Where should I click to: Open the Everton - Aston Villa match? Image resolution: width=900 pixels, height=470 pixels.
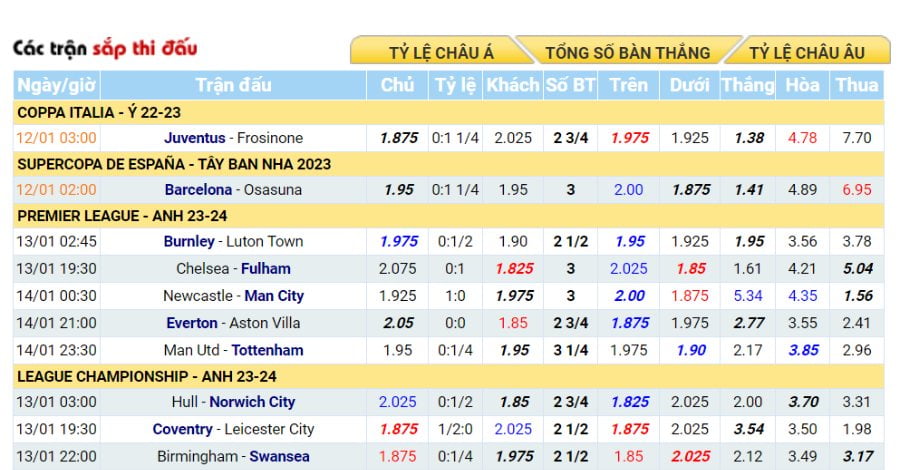pyautogui.click(x=233, y=323)
